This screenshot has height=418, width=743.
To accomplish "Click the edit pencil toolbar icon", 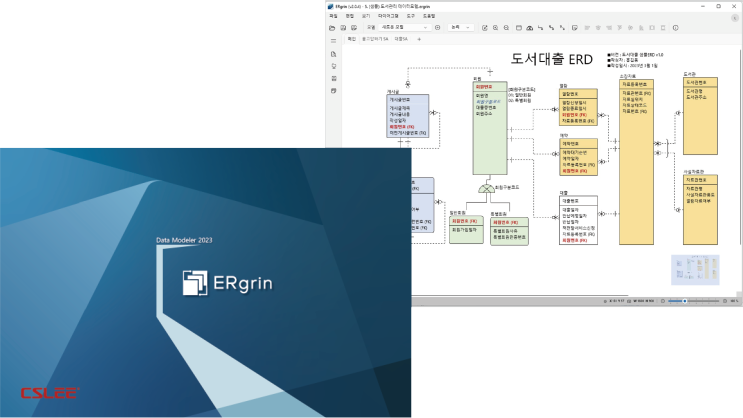I will [x=485, y=28].
